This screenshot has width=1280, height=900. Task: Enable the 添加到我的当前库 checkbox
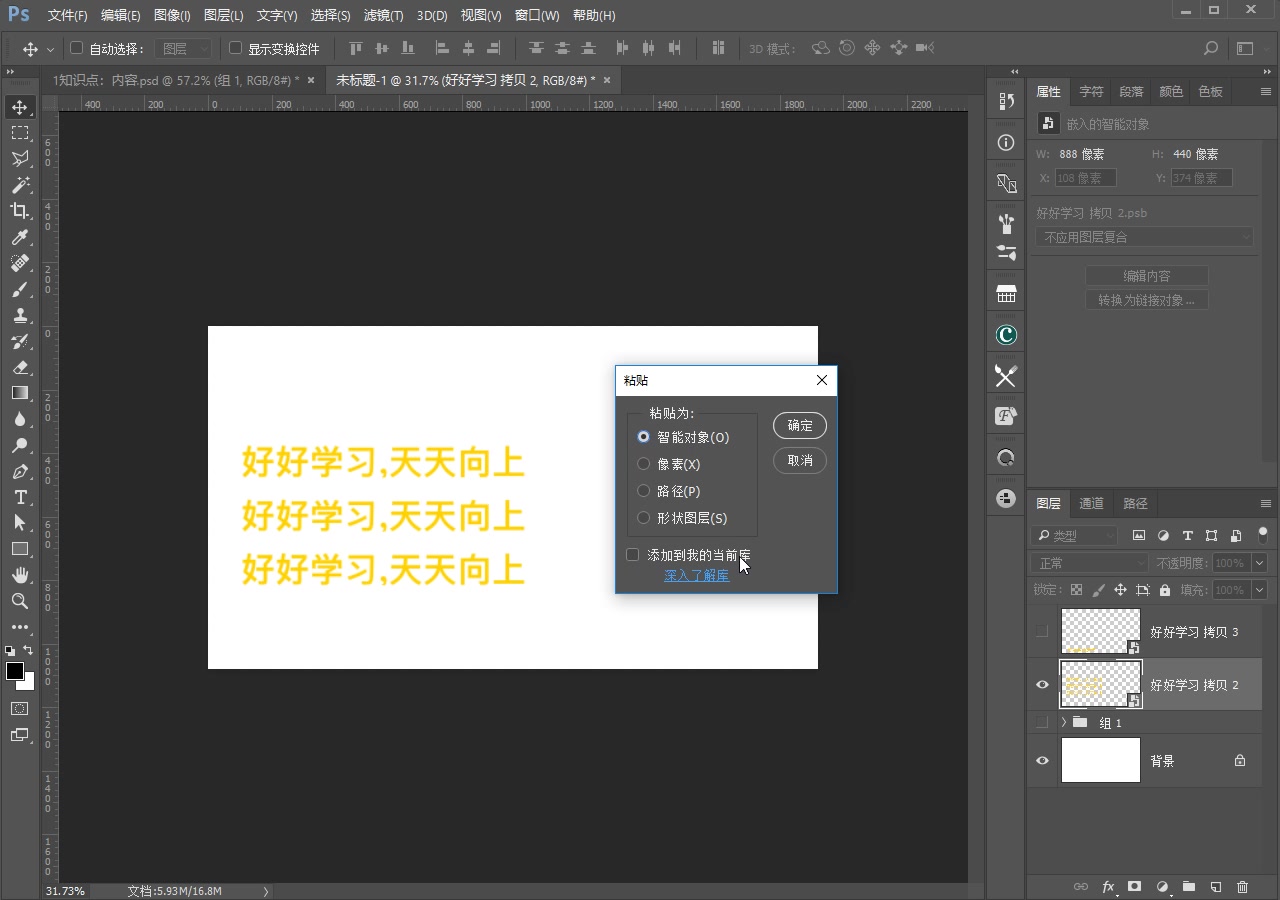pyautogui.click(x=632, y=553)
